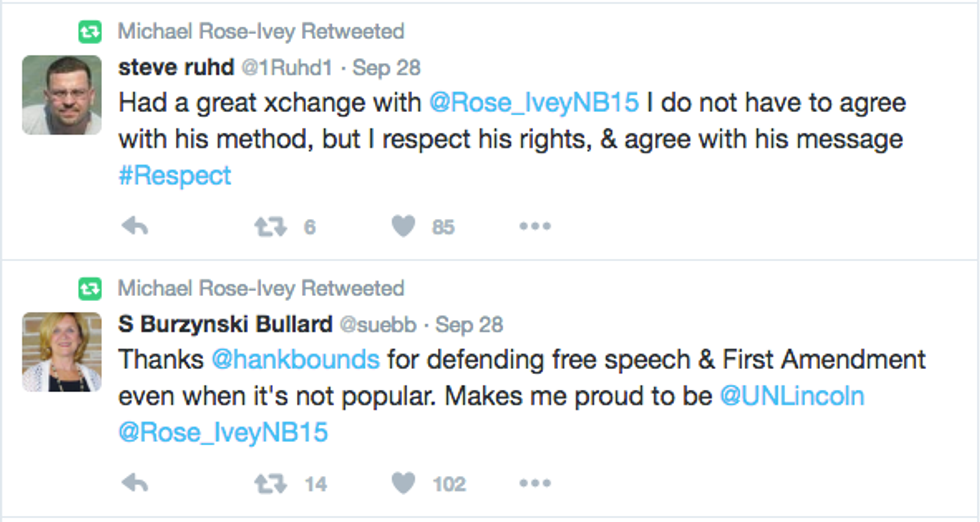Screen dimensions: 980x522
Task: Open steve ruhd's profile photo
Action: pyautogui.click(x=62, y=95)
